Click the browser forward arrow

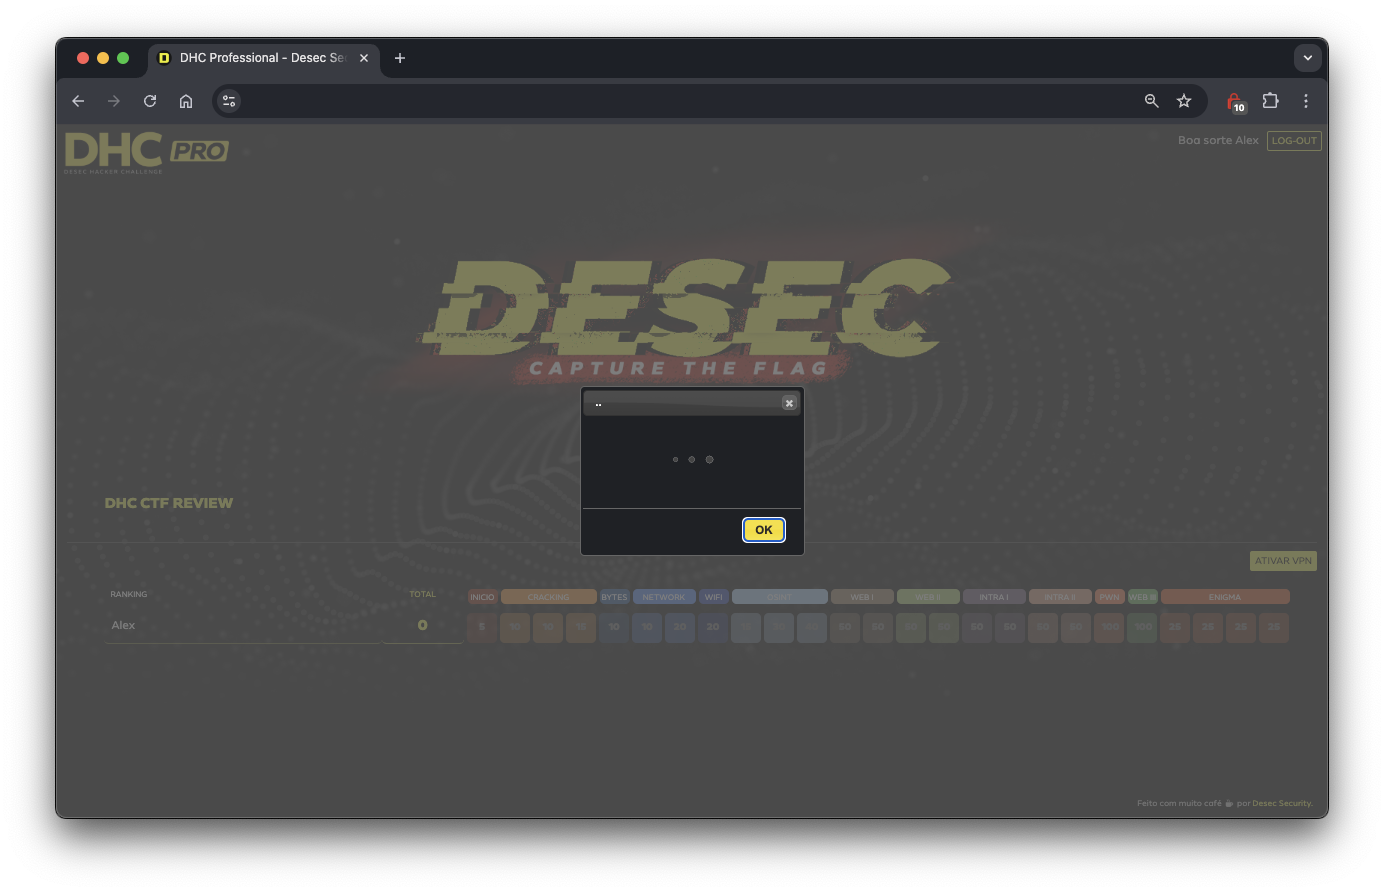pyautogui.click(x=114, y=101)
